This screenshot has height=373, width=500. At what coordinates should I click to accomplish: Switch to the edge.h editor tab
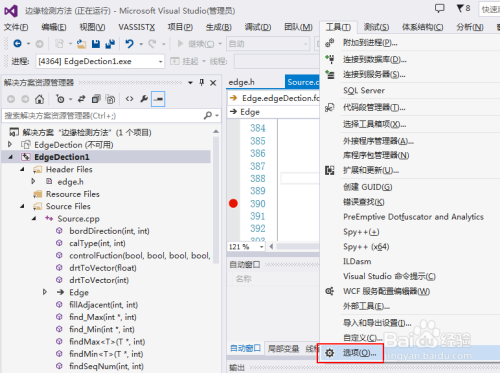coord(242,82)
